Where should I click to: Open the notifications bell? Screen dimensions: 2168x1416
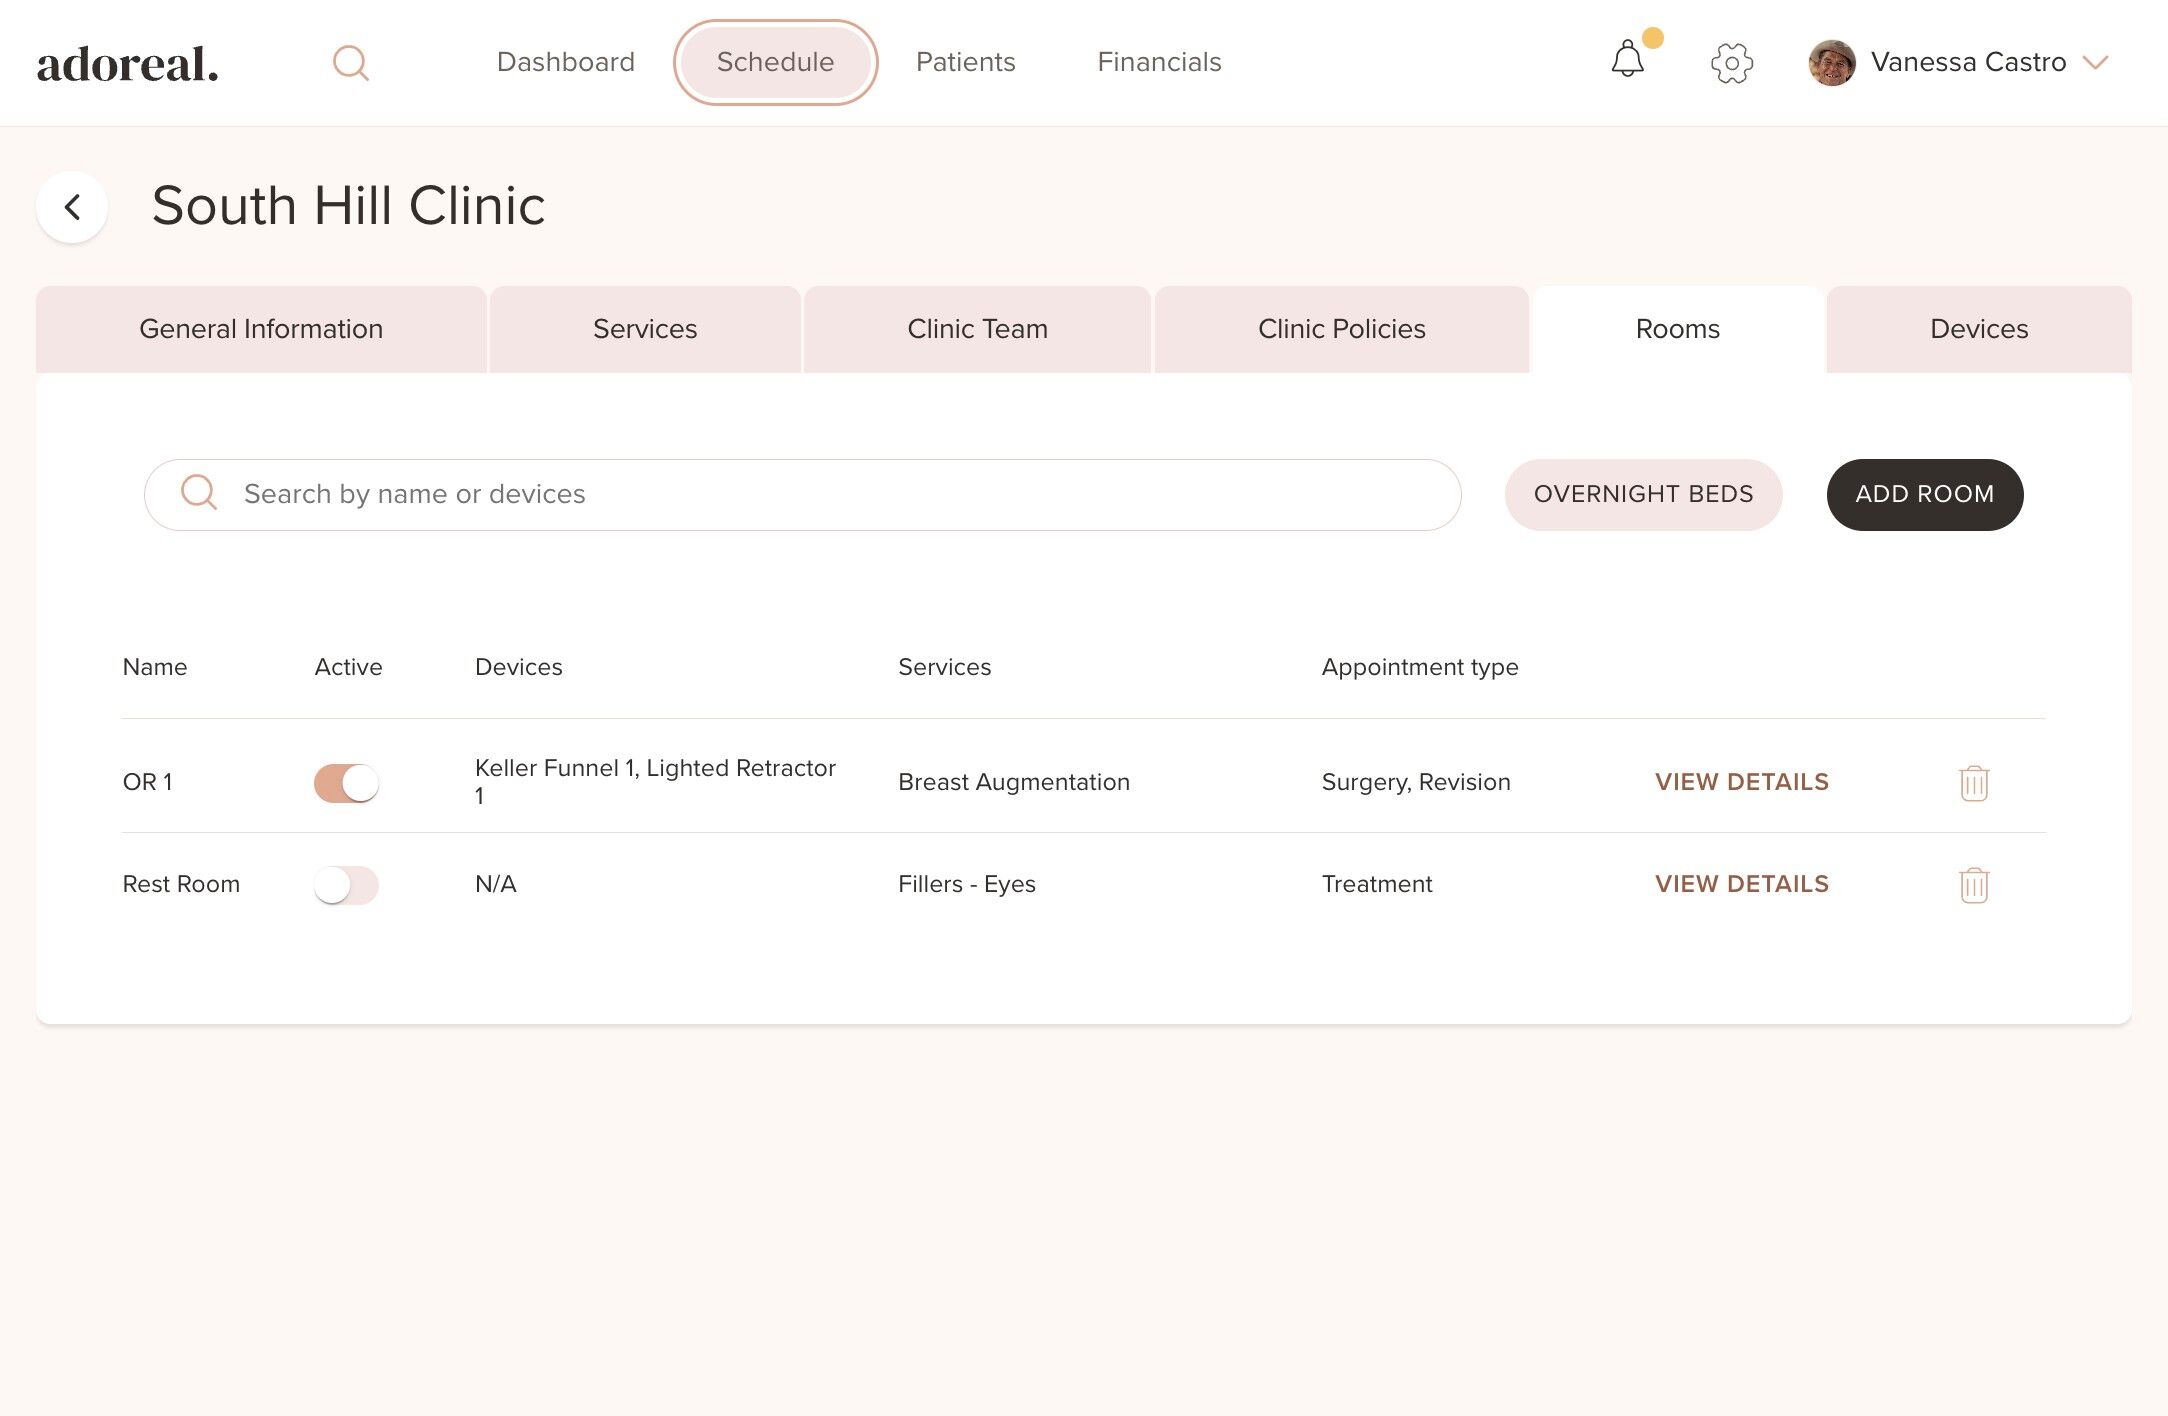[x=1627, y=60]
